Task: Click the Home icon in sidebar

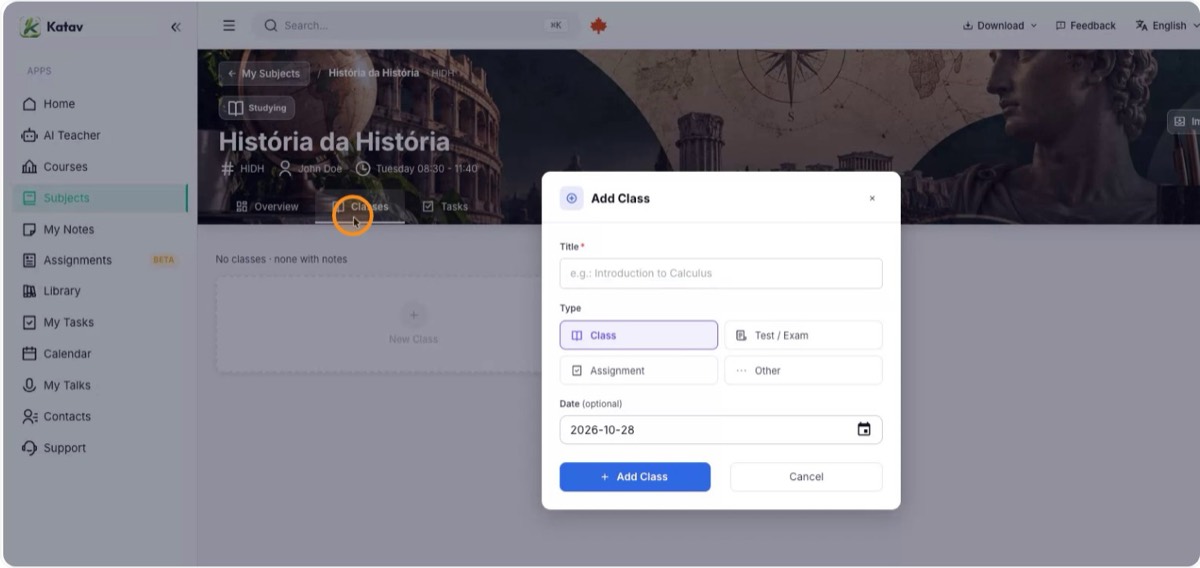Action: coord(29,104)
